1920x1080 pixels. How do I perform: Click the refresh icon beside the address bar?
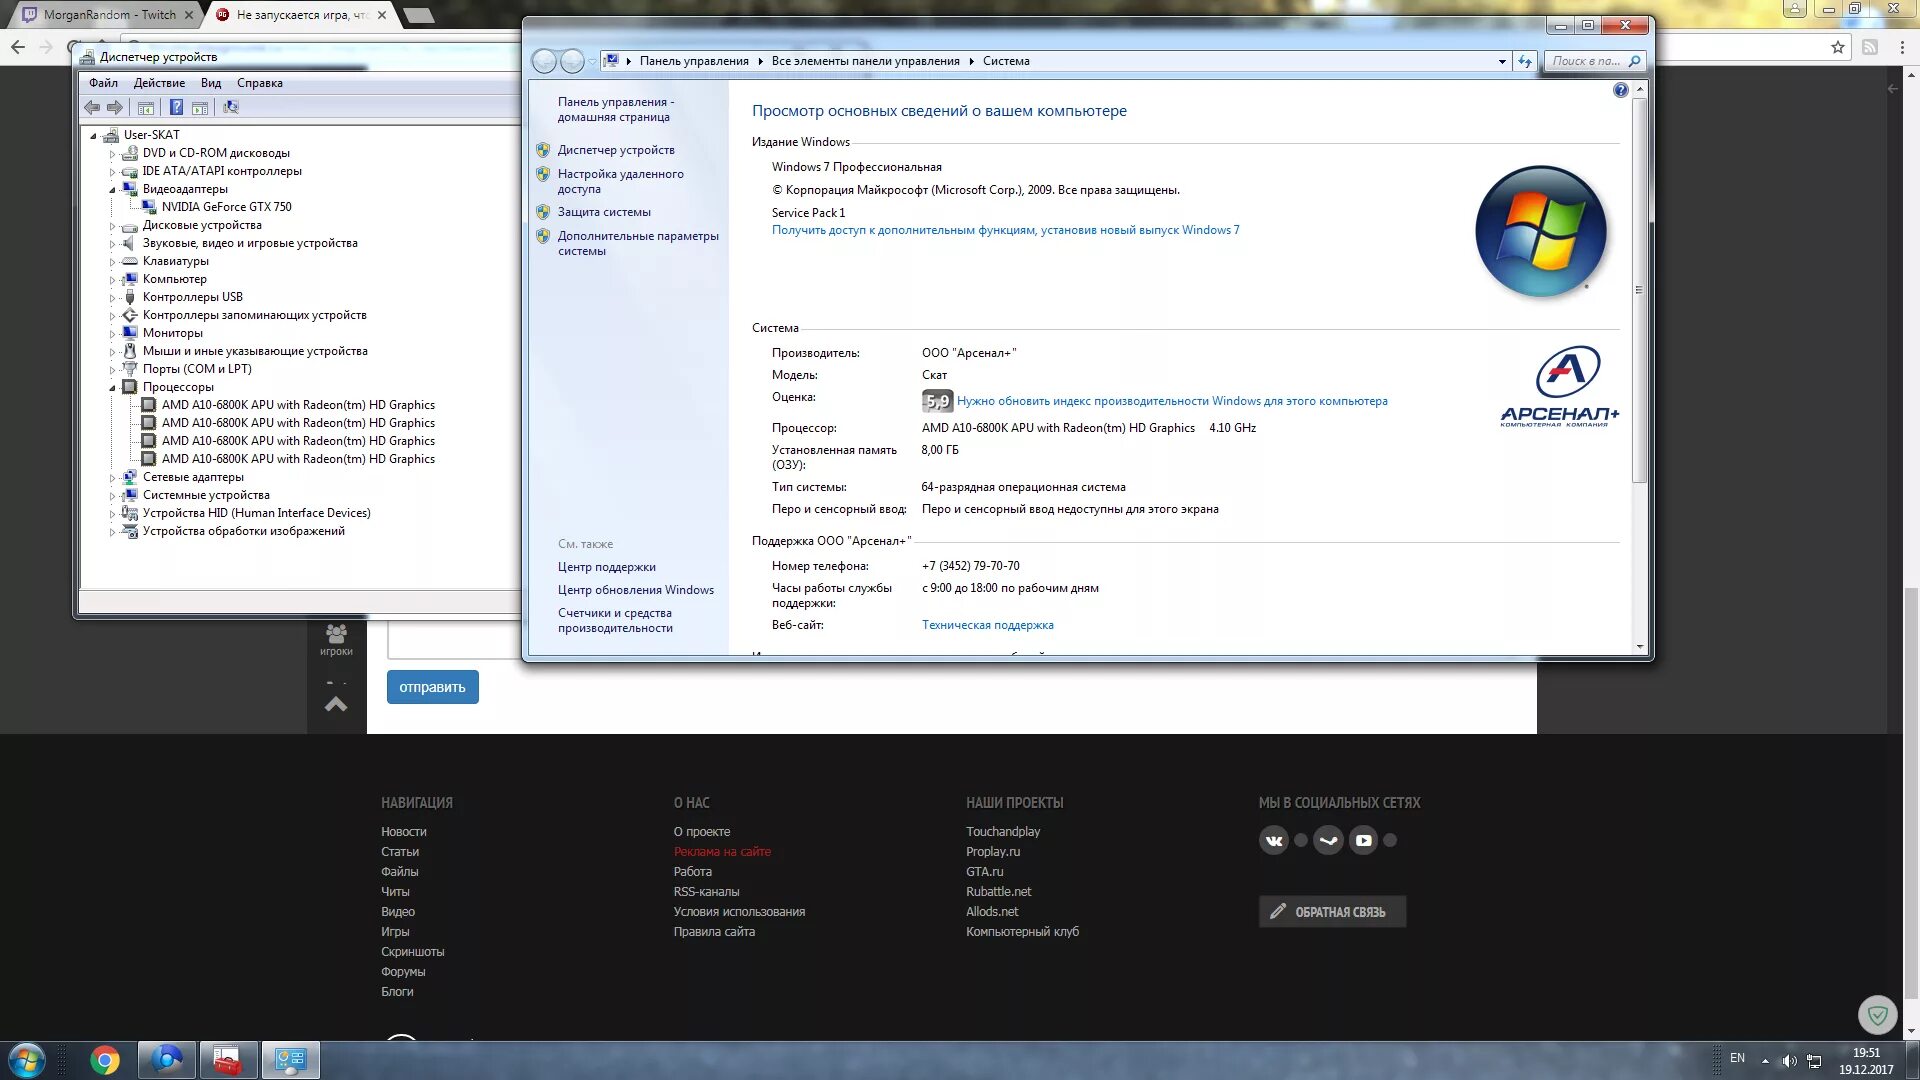point(1524,61)
